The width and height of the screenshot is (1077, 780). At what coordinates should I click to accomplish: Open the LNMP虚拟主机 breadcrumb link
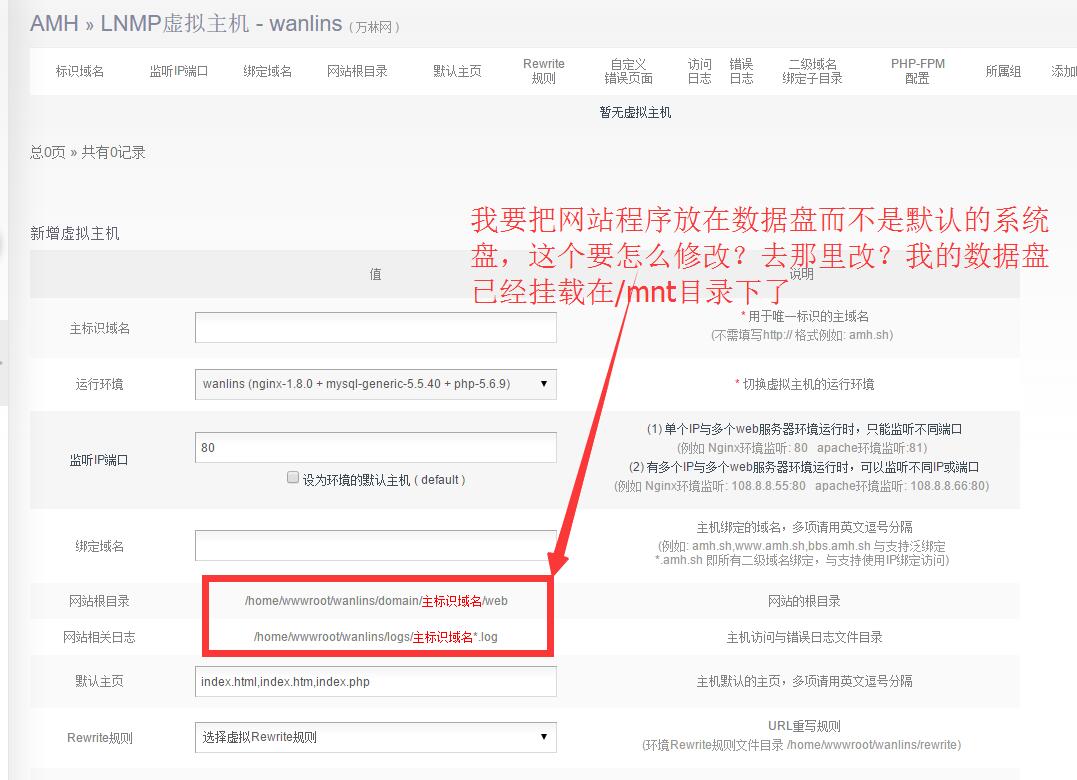tap(174, 24)
